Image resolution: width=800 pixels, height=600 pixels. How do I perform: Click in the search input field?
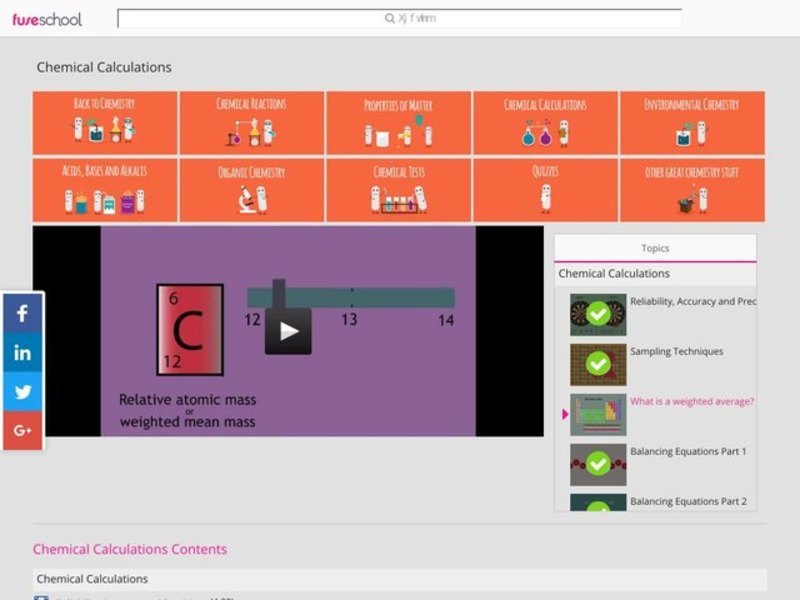pyautogui.click(x=400, y=18)
